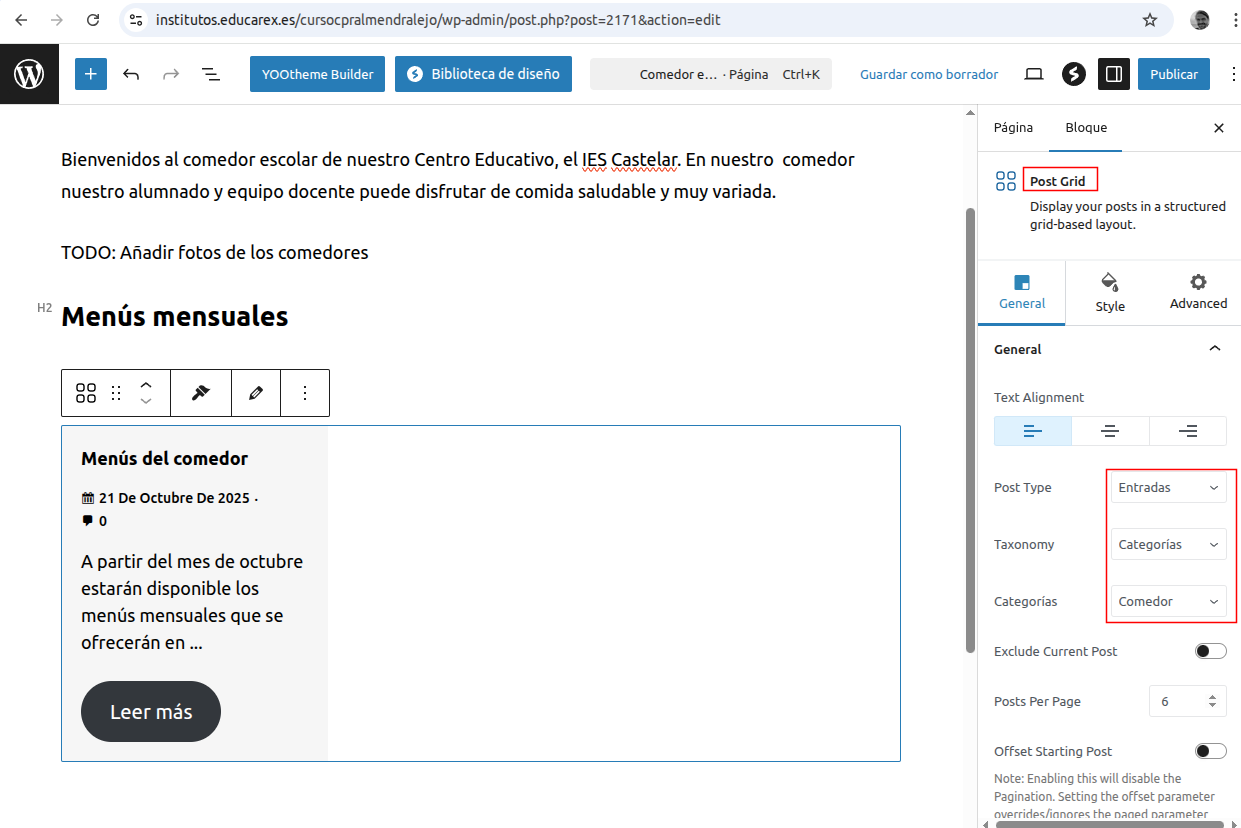Open the document overview list icon
This screenshot has height=828, width=1241.
211,74
